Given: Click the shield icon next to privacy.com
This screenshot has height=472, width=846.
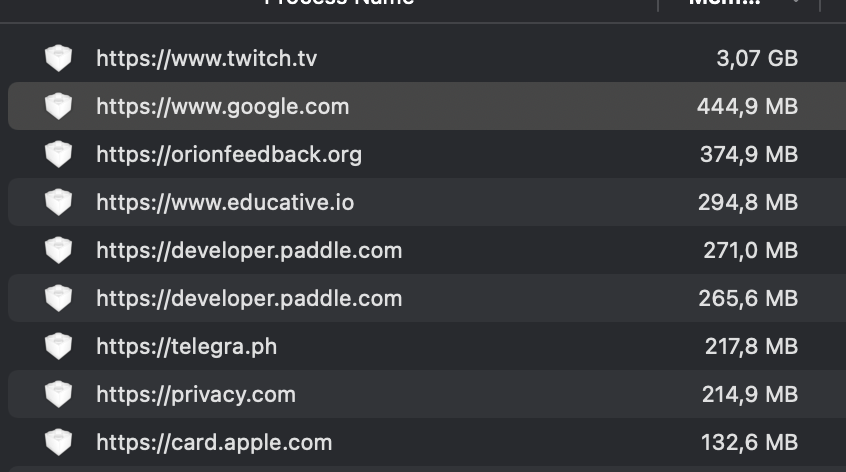Looking at the screenshot, I should 59,394.
